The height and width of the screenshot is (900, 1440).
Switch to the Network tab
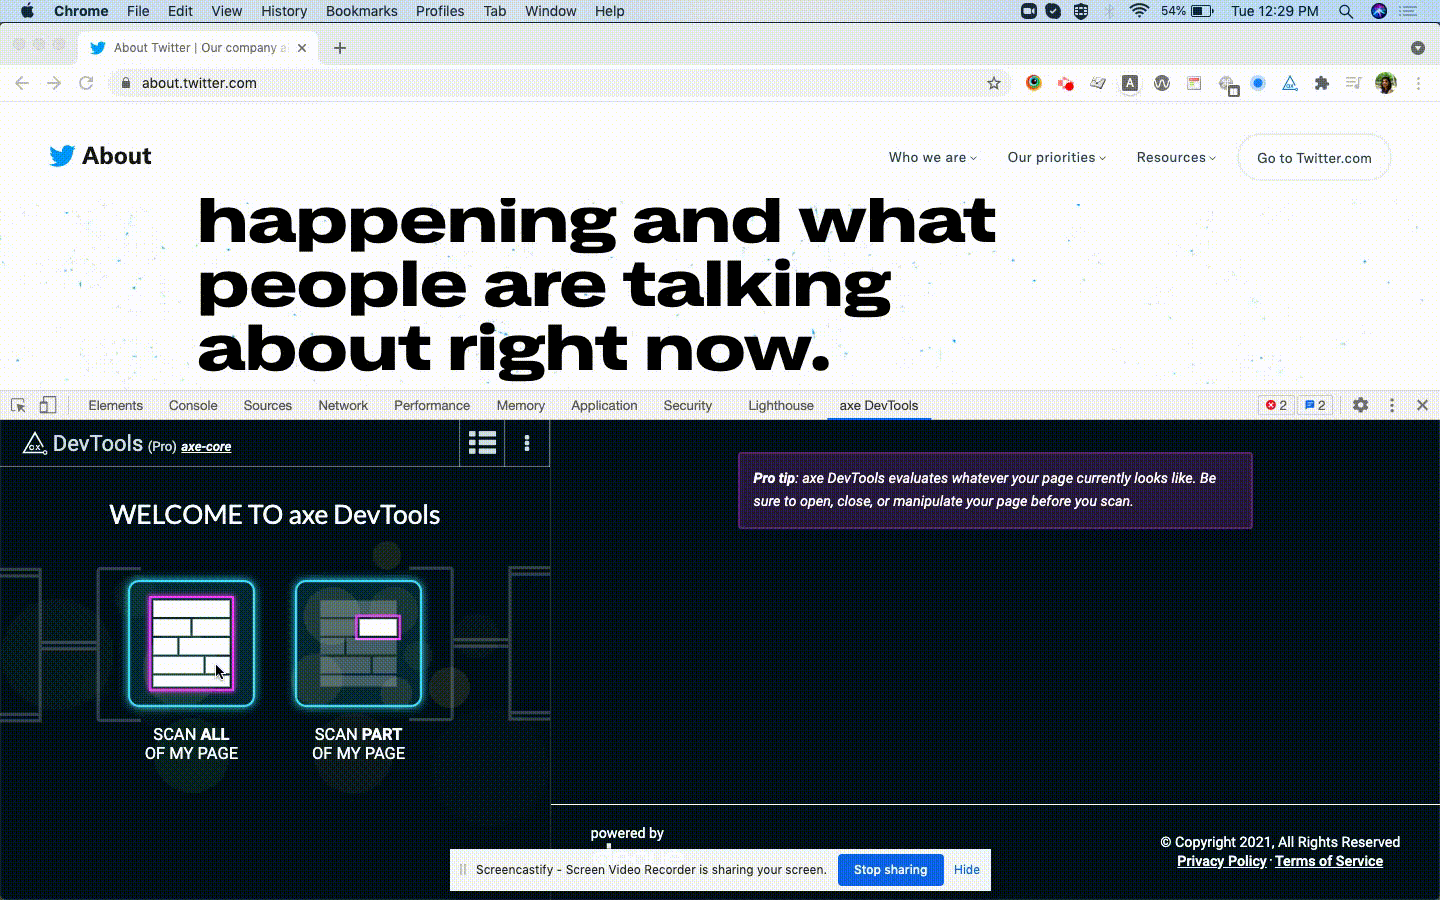[x=343, y=405]
